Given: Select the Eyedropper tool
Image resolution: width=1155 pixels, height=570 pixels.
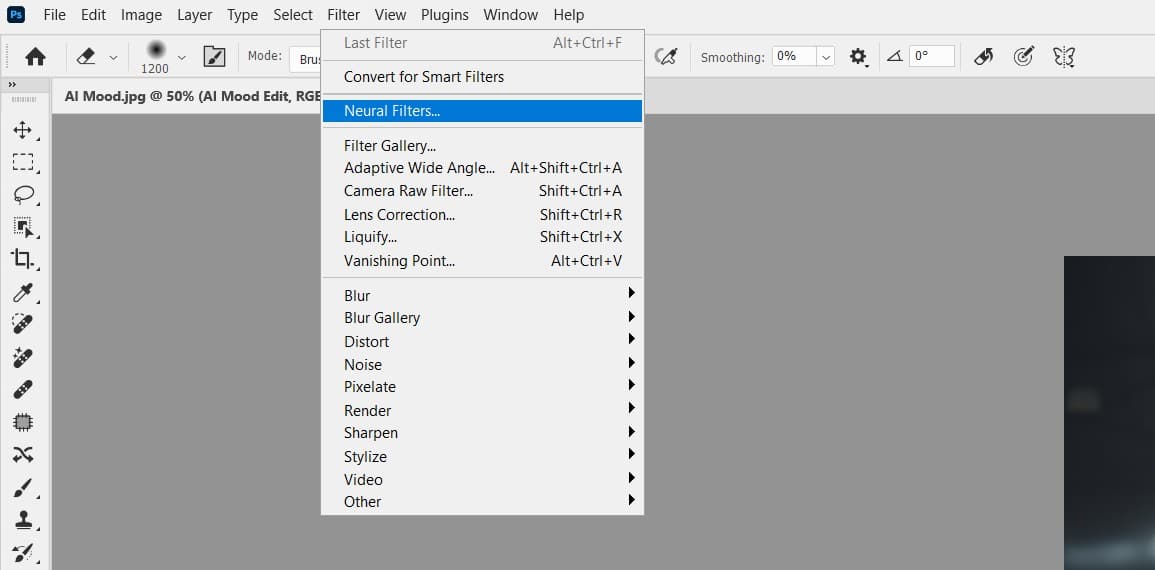Looking at the screenshot, I should (x=23, y=292).
